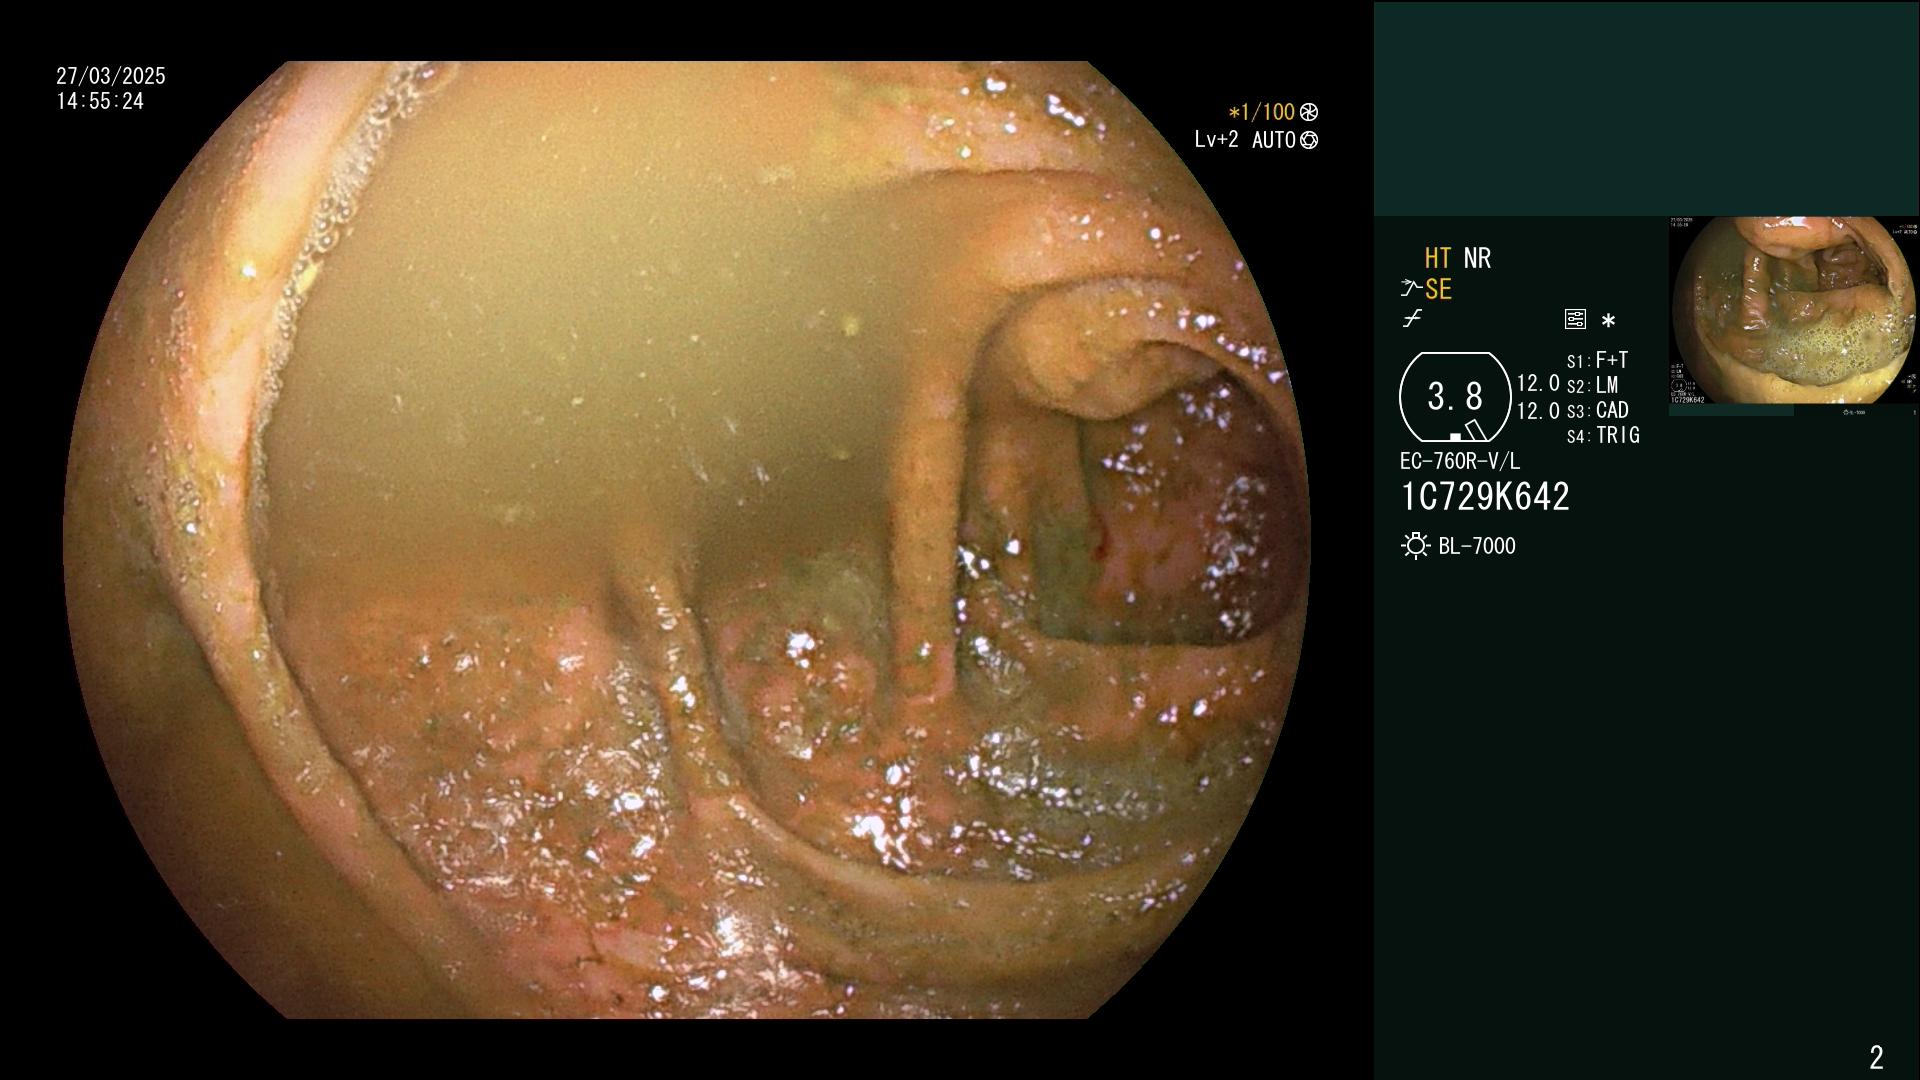This screenshot has height=1080, width=1920.
Task: Click the S1: F+T switch assignment
Action: [1597, 360]
